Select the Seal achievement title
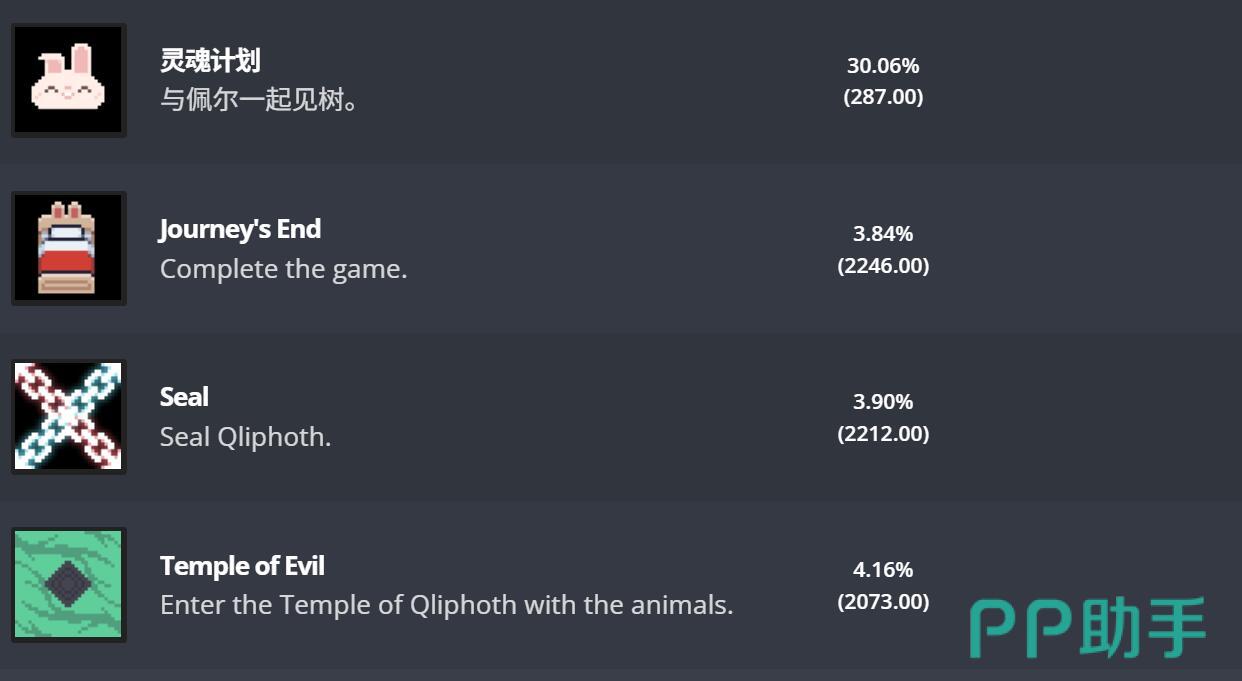 184,397
